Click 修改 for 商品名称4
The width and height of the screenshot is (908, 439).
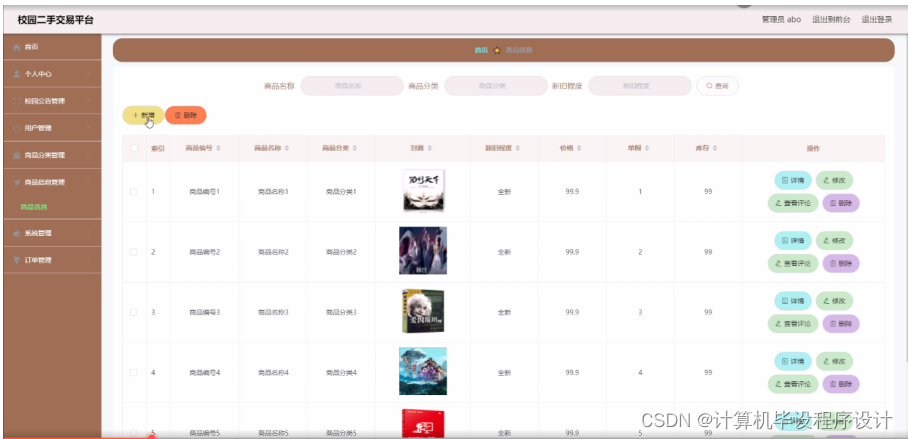pos(834,361)
